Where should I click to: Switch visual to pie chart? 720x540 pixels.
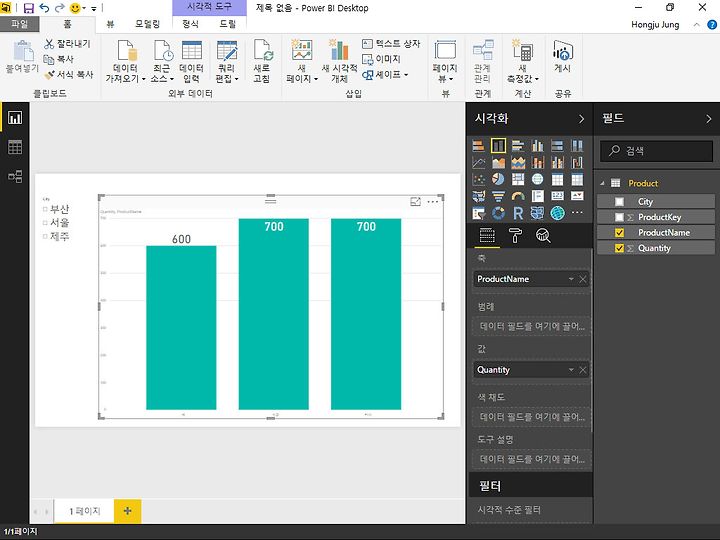pos(498,179)
